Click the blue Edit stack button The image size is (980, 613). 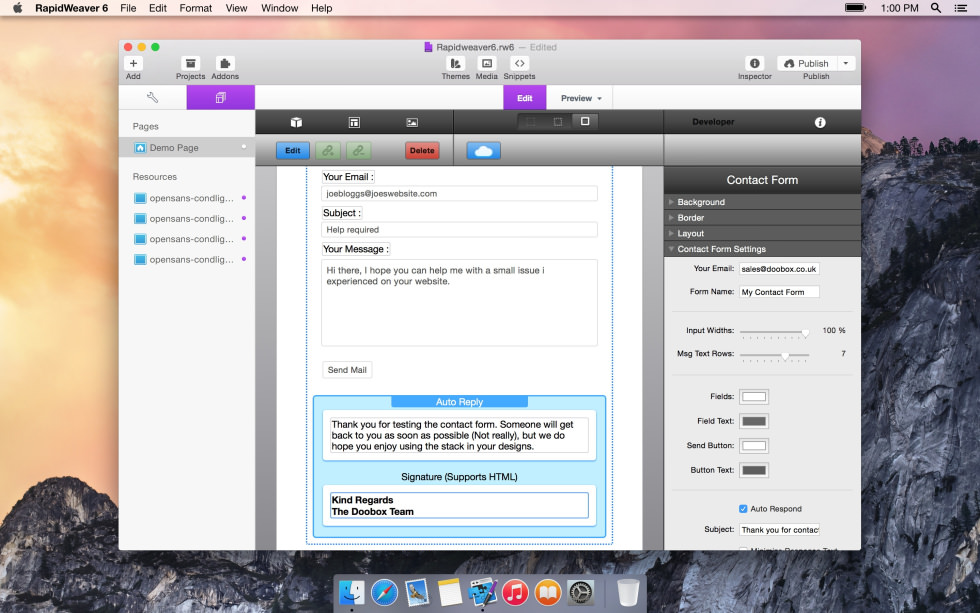click(292, 151)
